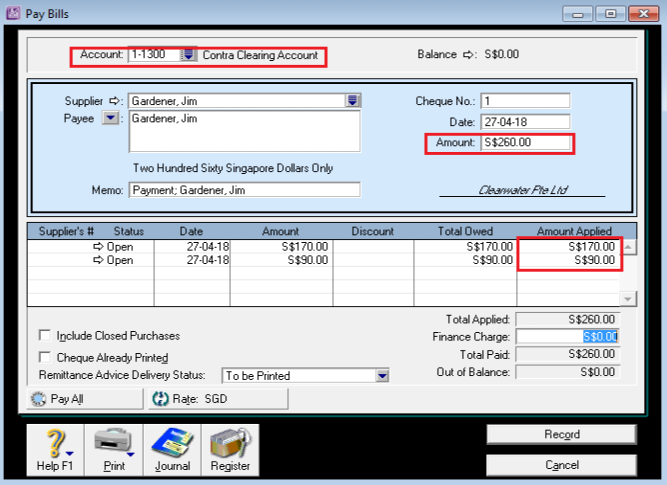Image resolution: width=667 pixels, height=485 pixels.
Task: Click the table scroll down arrow
Action: tap(628, 299)
